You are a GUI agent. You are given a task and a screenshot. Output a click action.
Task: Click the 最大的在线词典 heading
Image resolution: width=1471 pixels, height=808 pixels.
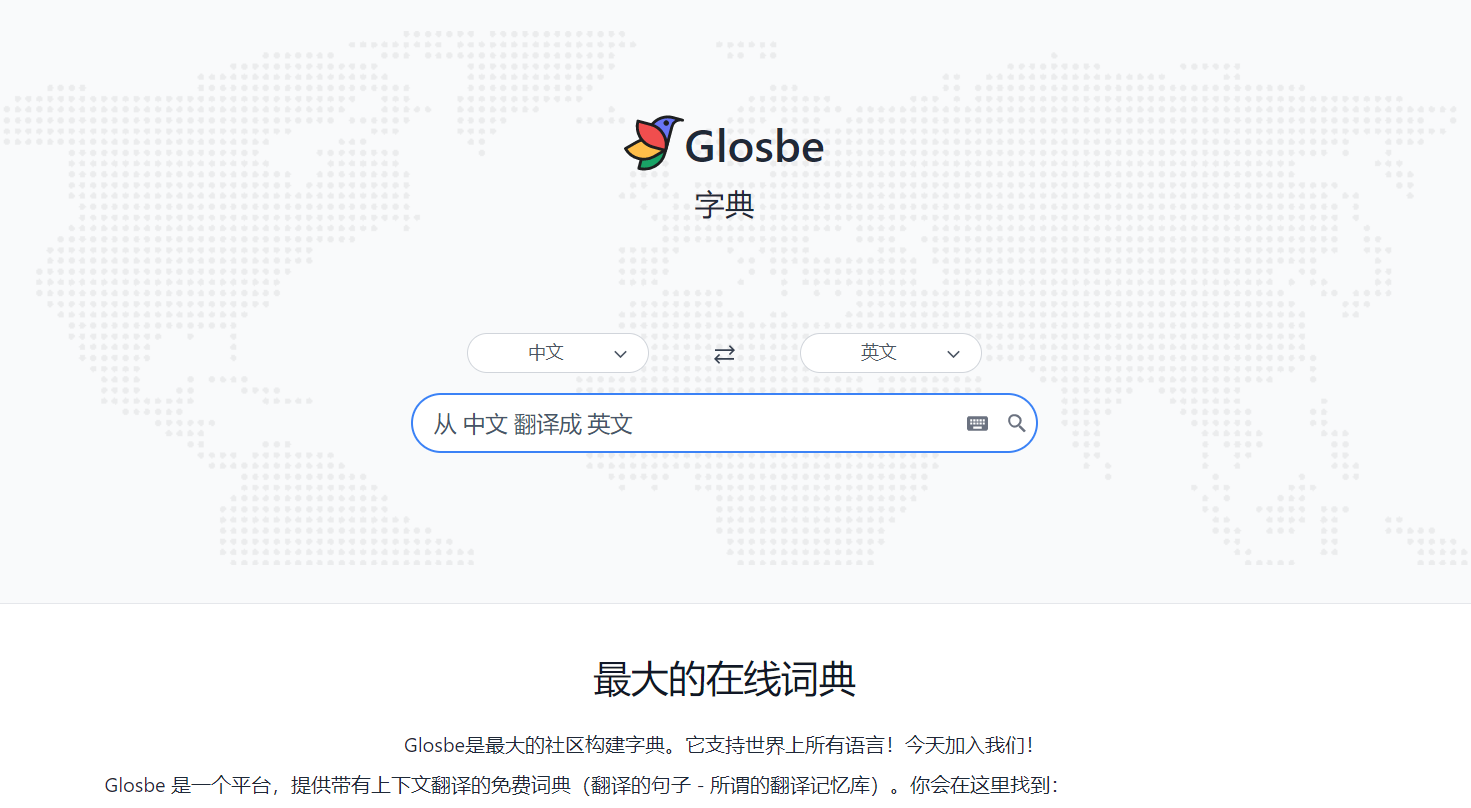point(724,680)
